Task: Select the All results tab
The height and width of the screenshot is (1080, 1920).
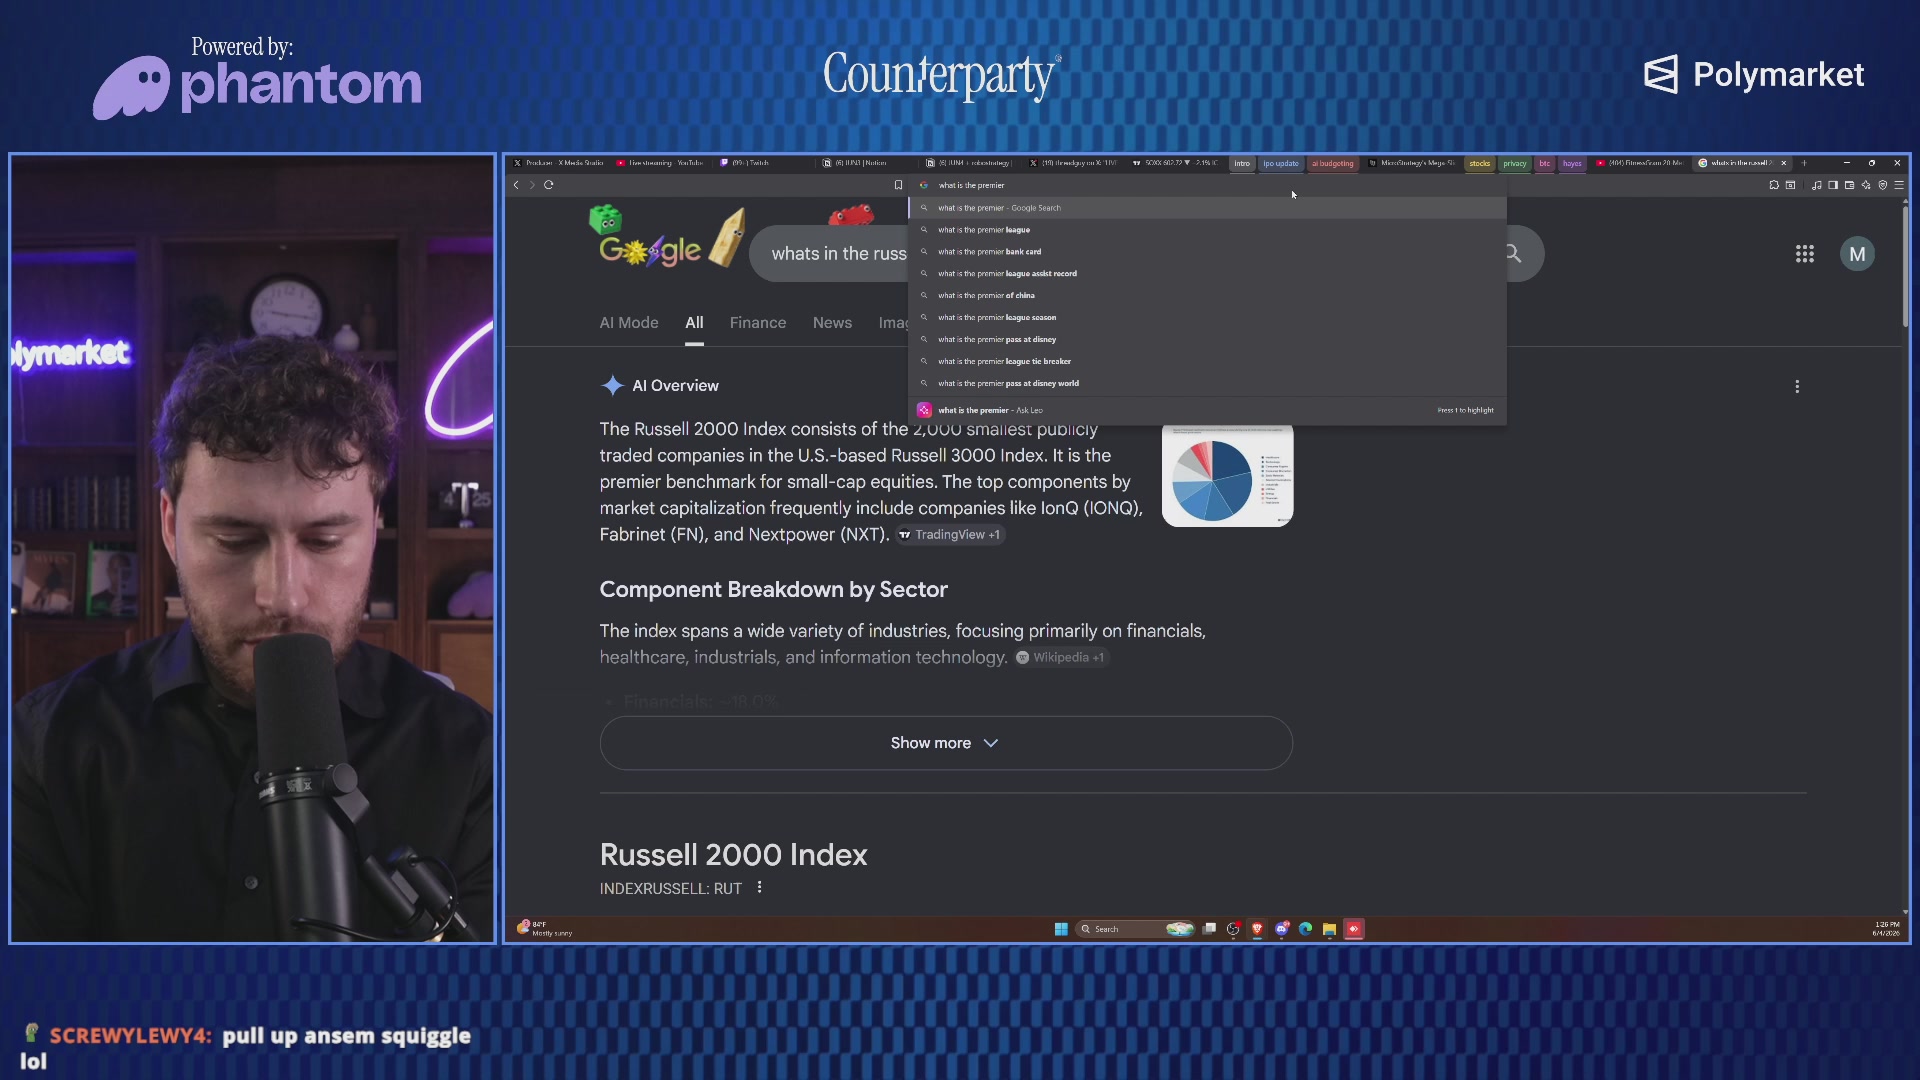Action: click(694, 323)
